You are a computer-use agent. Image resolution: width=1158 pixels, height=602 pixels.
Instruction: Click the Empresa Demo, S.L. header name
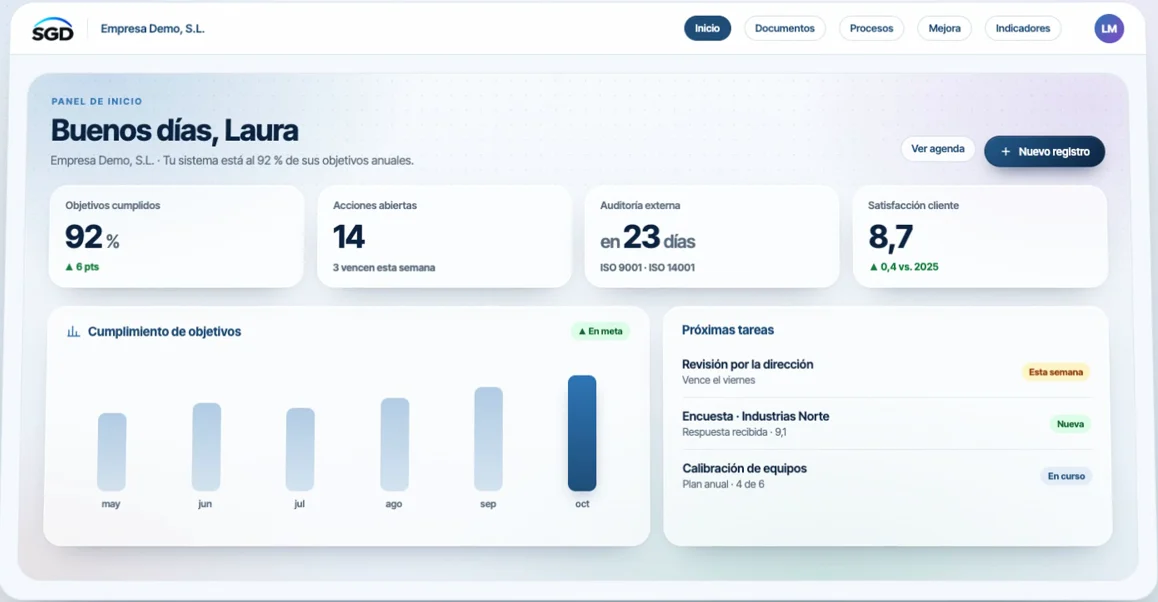tap(152, 29)
